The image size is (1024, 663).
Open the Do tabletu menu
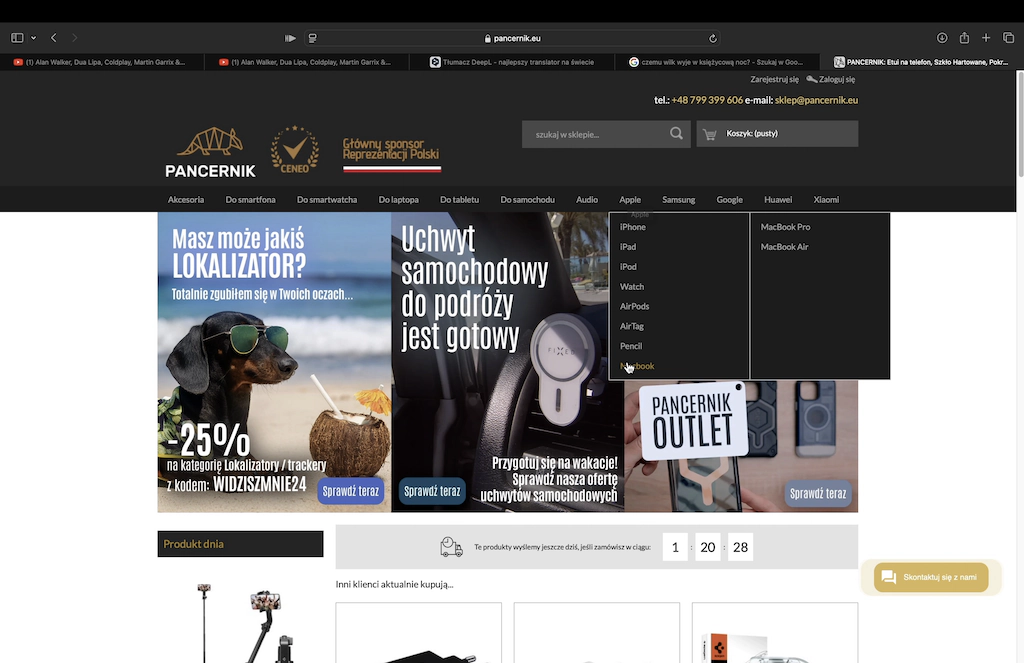pyautogui.click(x=460, y=200)
